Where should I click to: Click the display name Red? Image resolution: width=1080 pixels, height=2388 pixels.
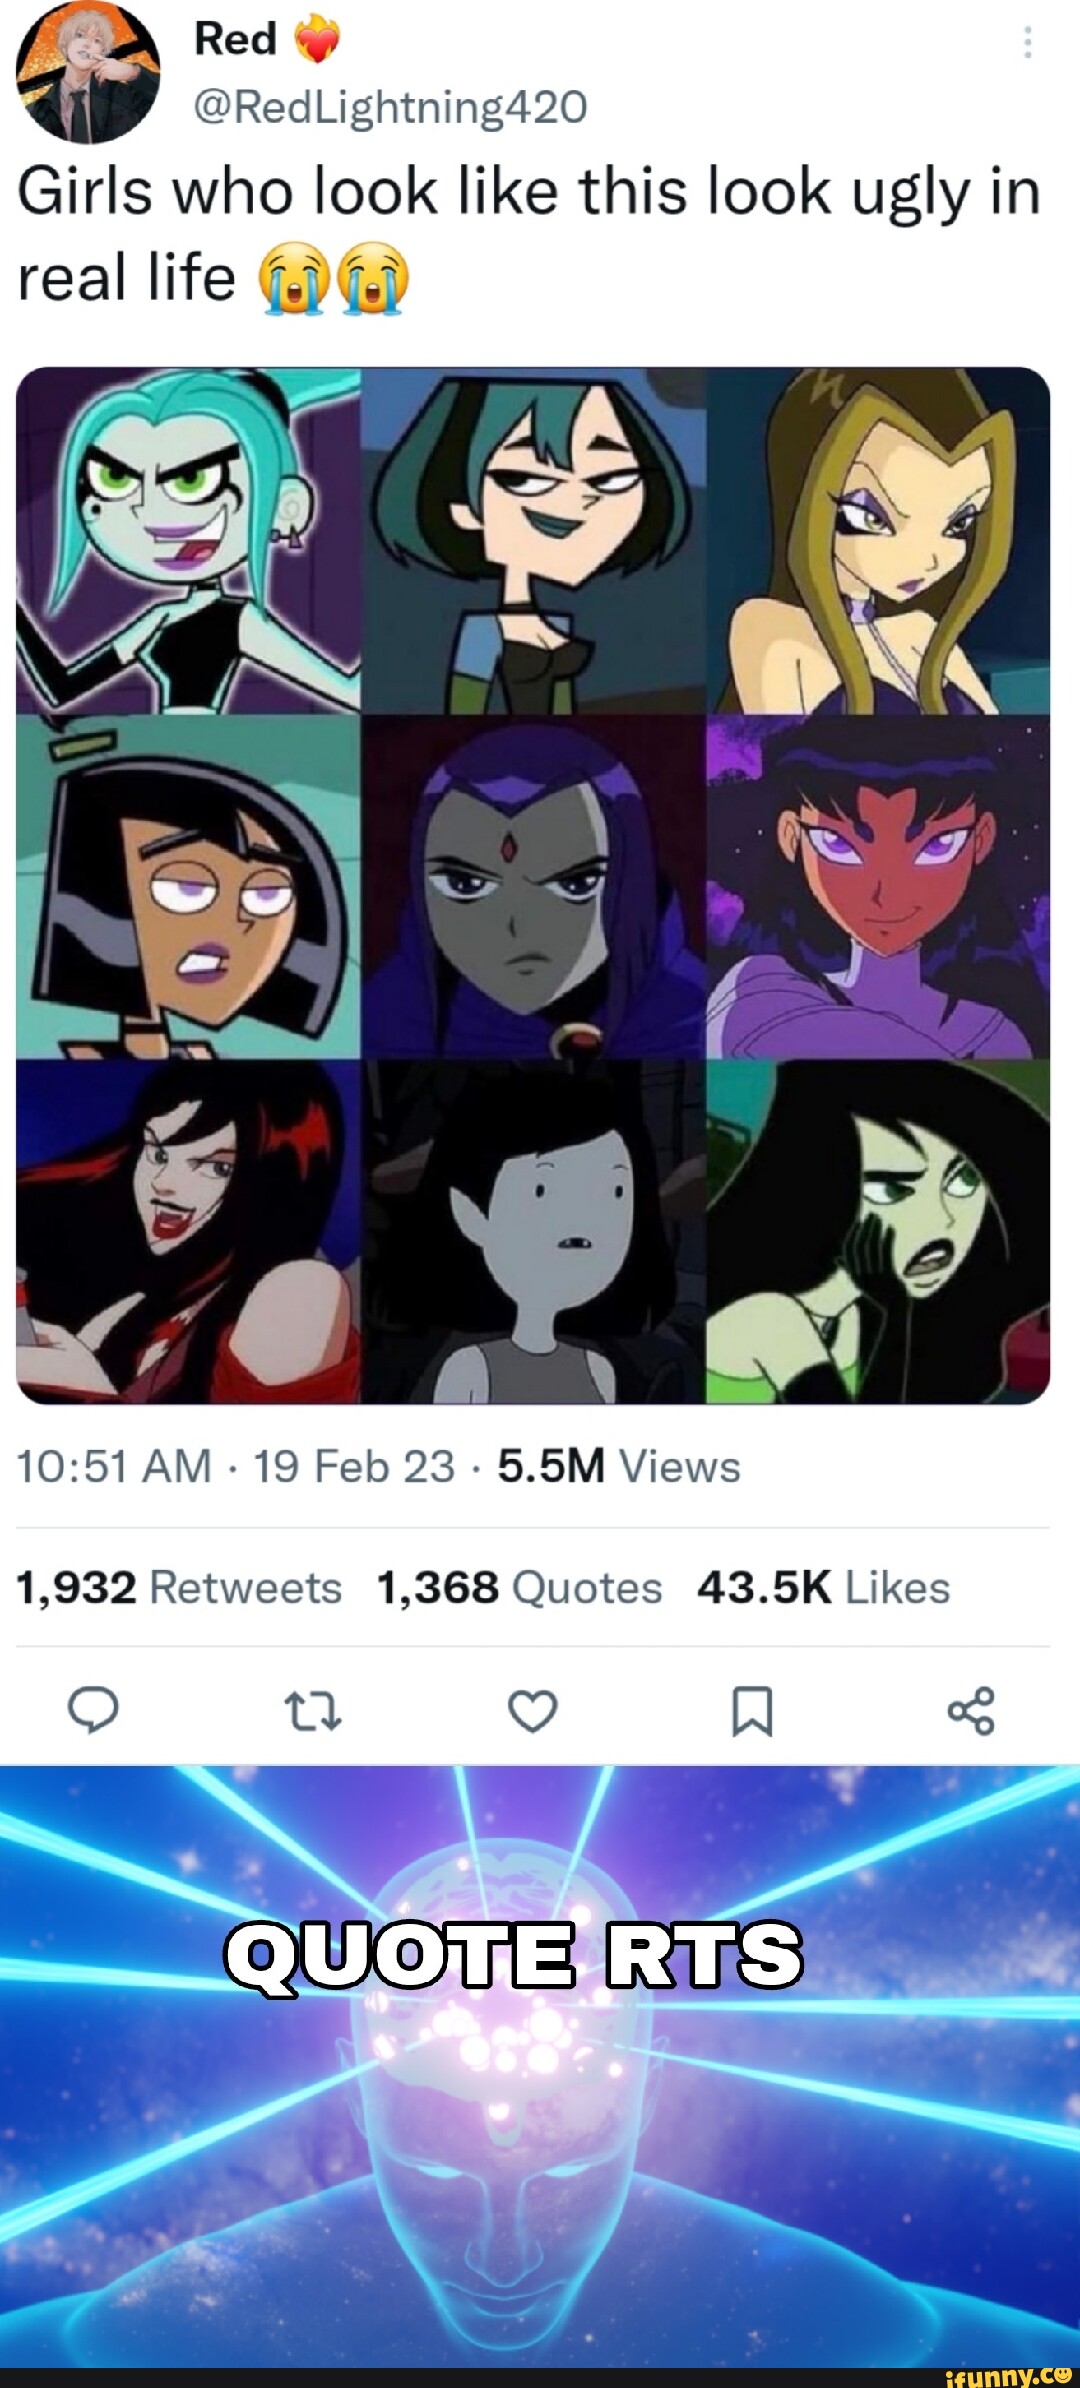236,39
